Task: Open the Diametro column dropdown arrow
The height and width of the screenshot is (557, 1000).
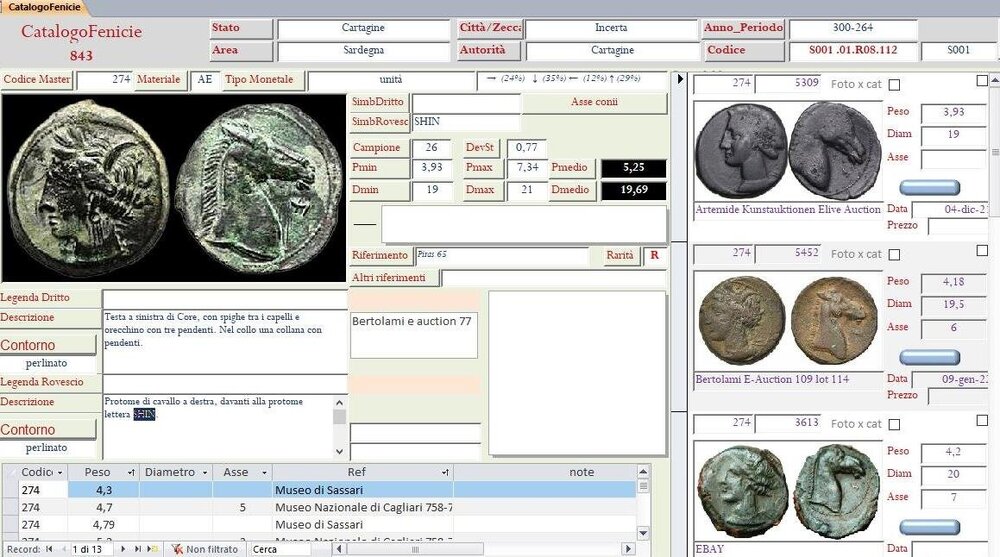Action: pyautogui.click(x=207, y=472)
